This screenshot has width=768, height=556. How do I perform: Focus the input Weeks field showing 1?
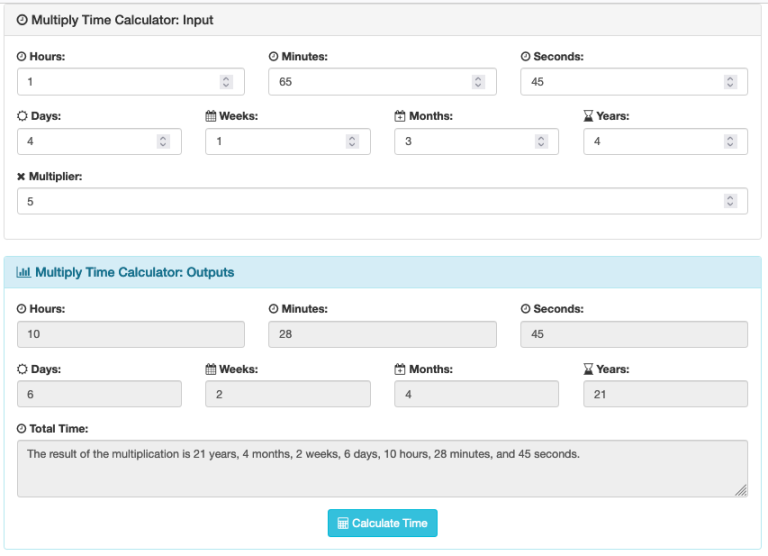(x=288, y=142)
